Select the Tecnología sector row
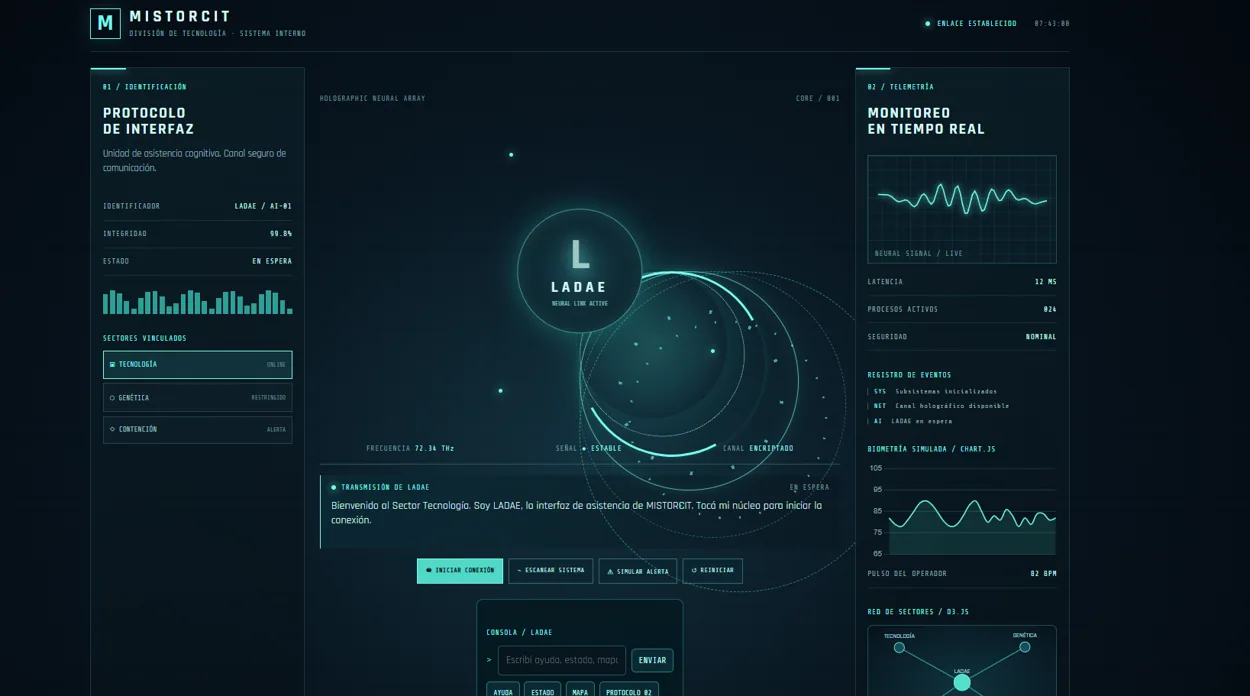The image size is (1250, 696). pyautogui.click(x=198, y=365)
